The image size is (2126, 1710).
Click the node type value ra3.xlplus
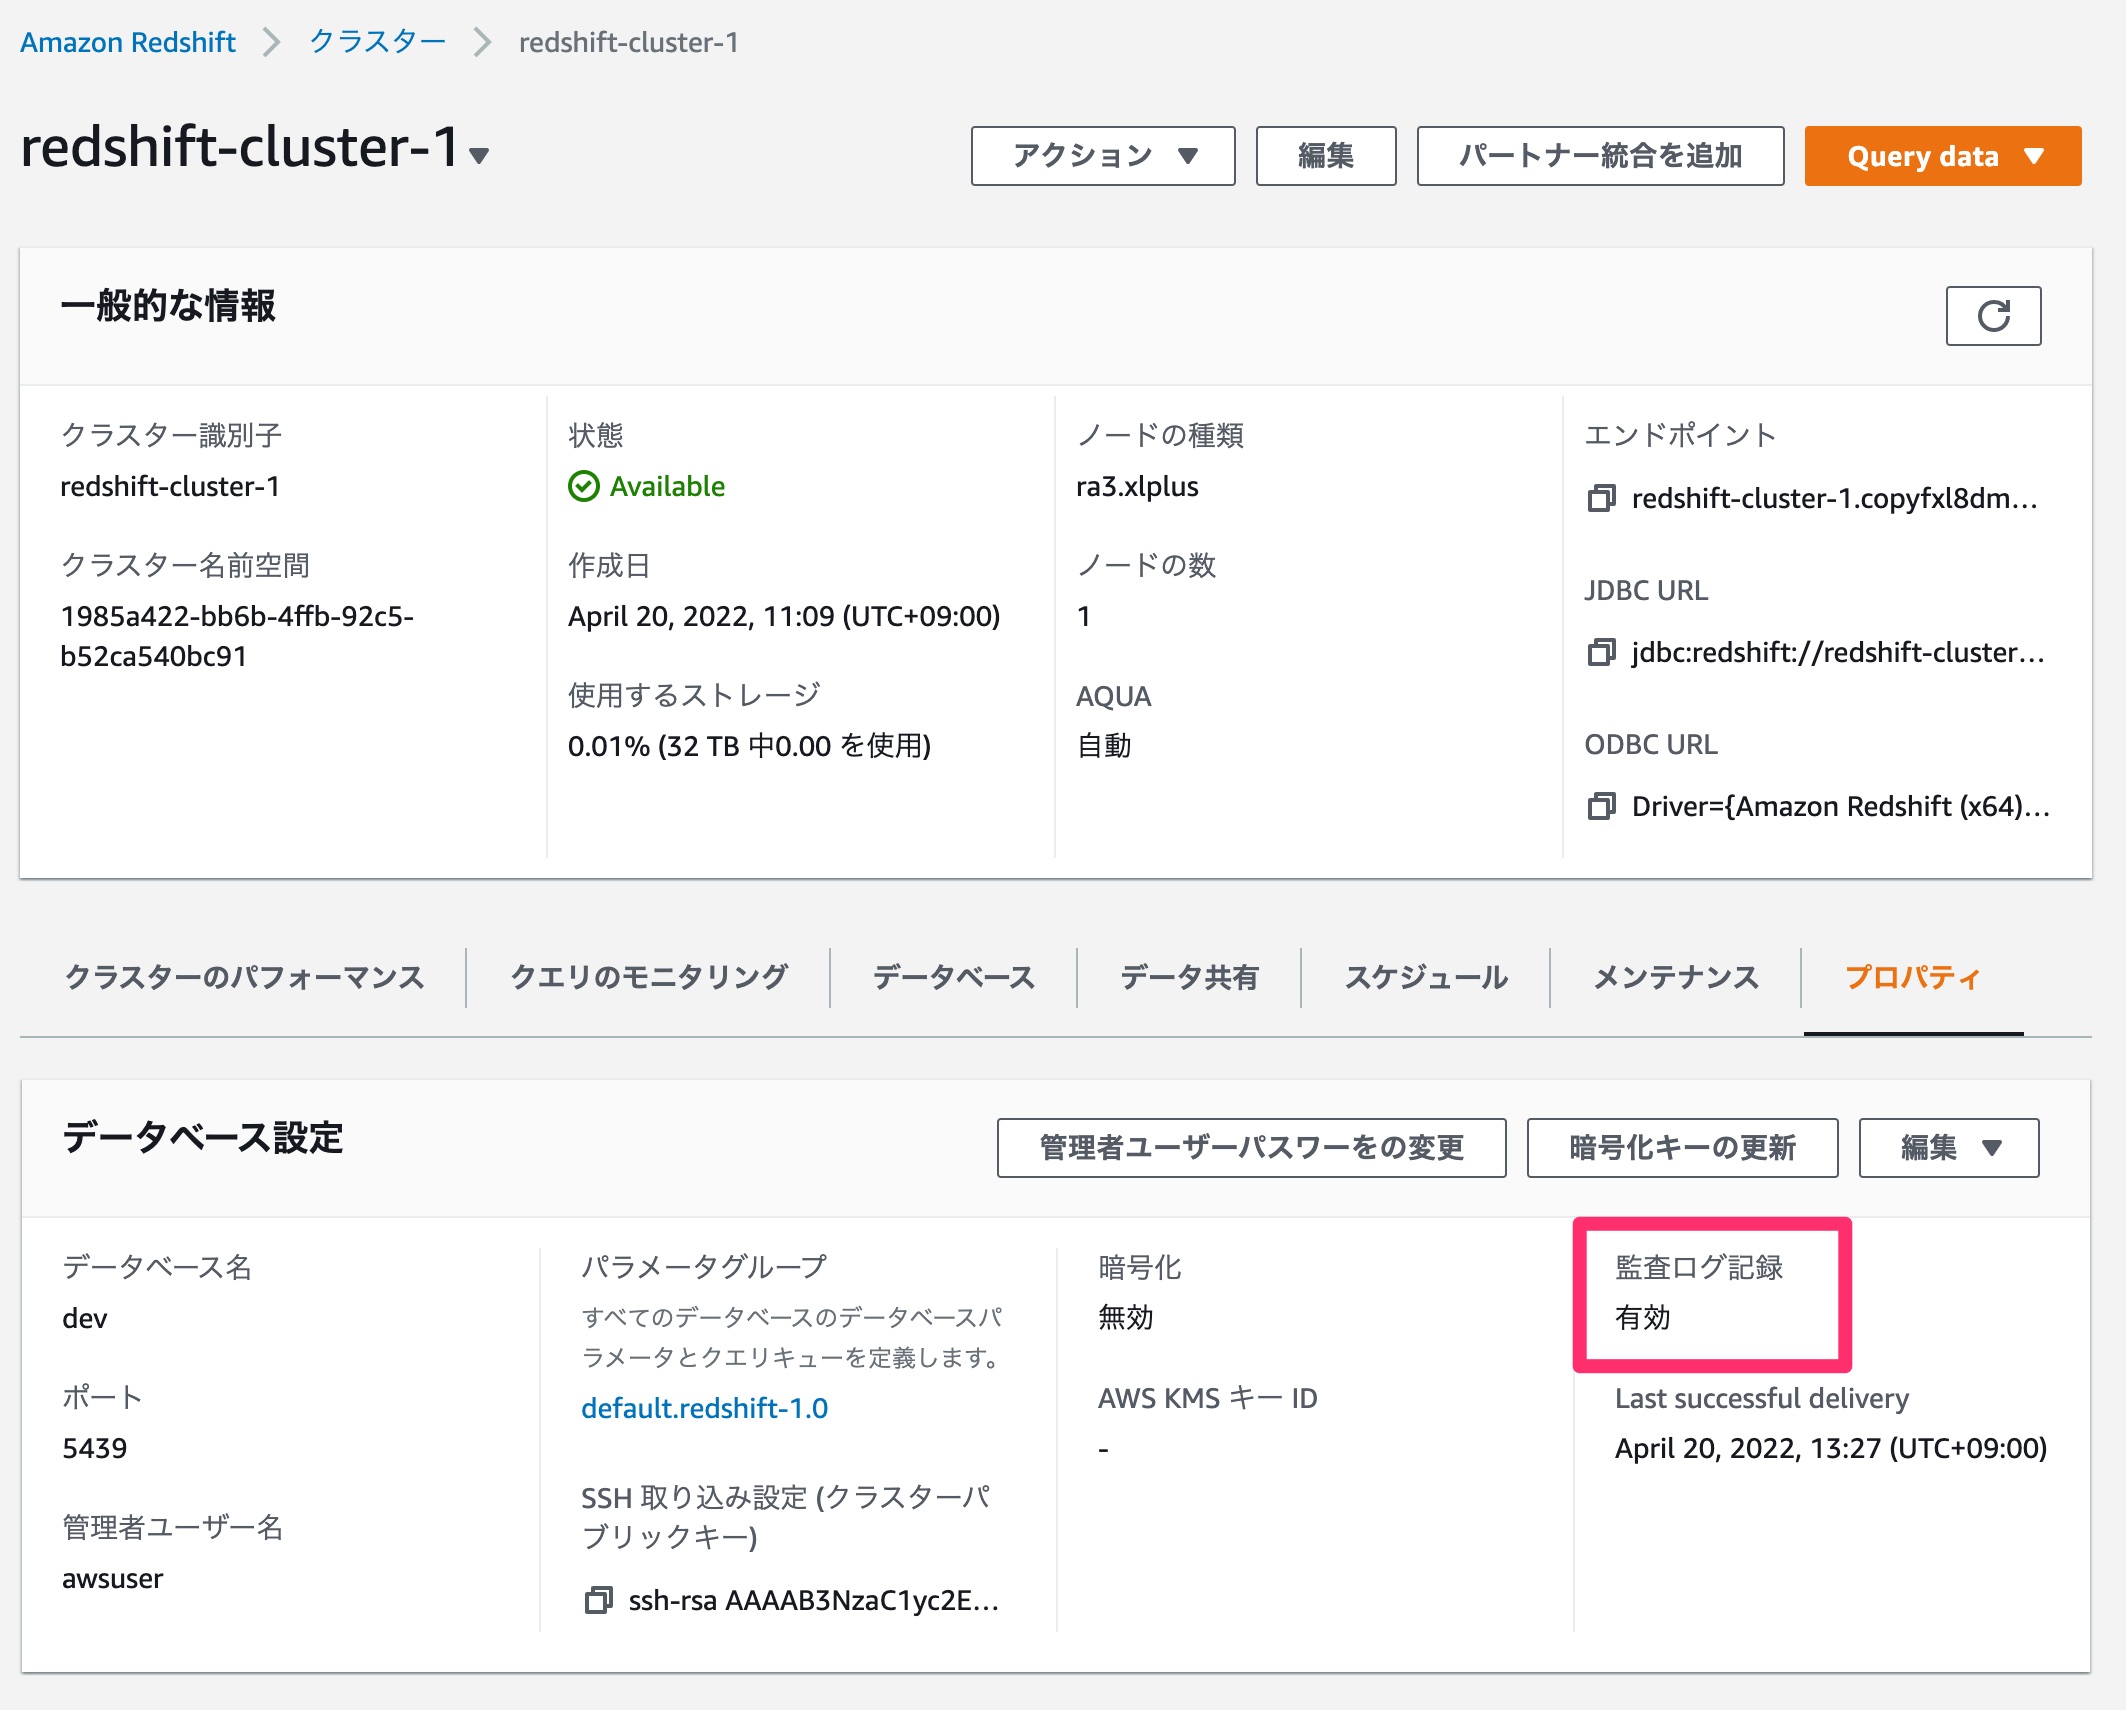pyautogui.click(x=1137, y=486)
